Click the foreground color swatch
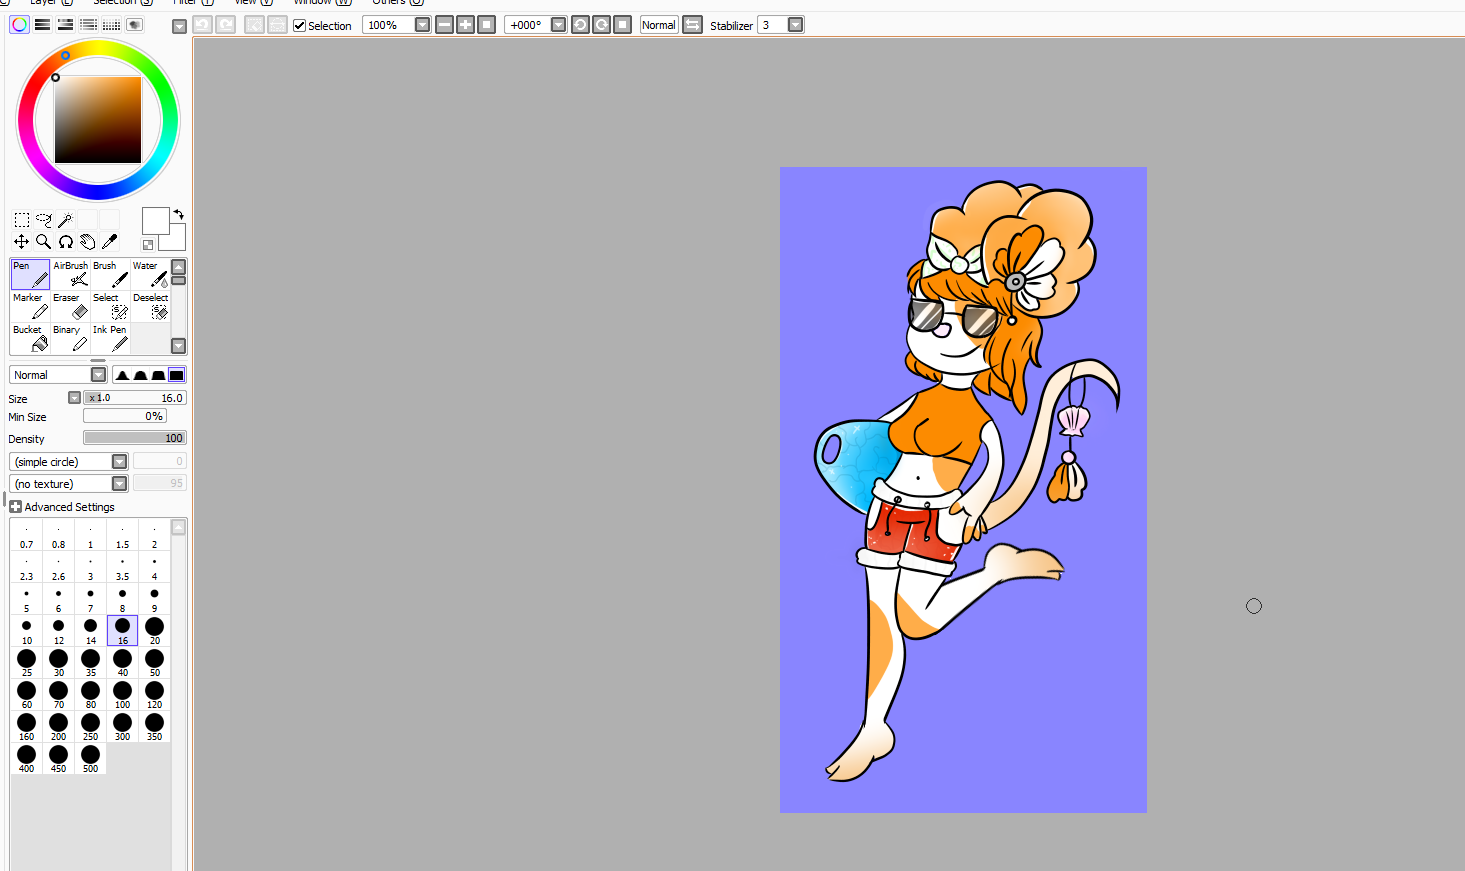This screenshot has height=871, width=1465. pyautogui.click(x=155, y=221)
